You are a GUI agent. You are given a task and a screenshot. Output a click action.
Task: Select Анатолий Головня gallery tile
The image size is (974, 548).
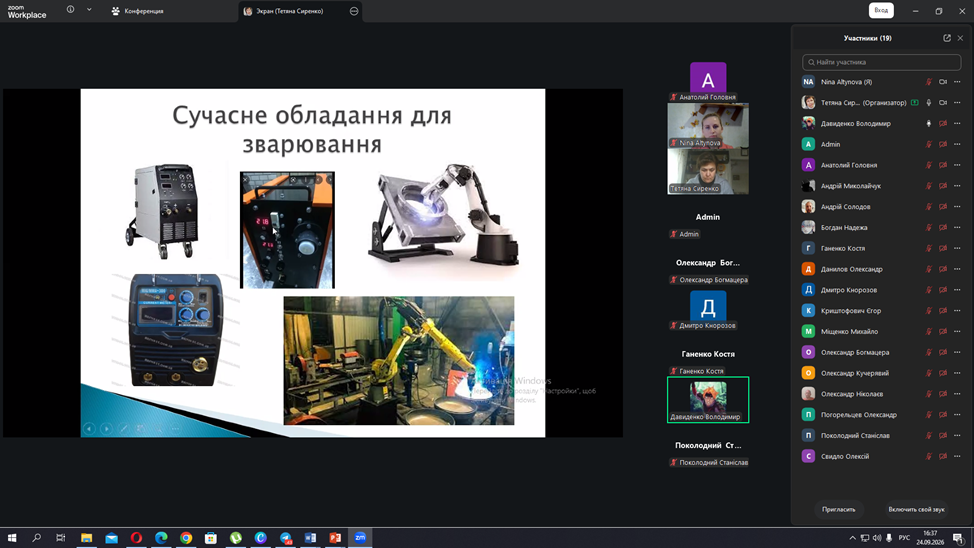tap(708, 81)
